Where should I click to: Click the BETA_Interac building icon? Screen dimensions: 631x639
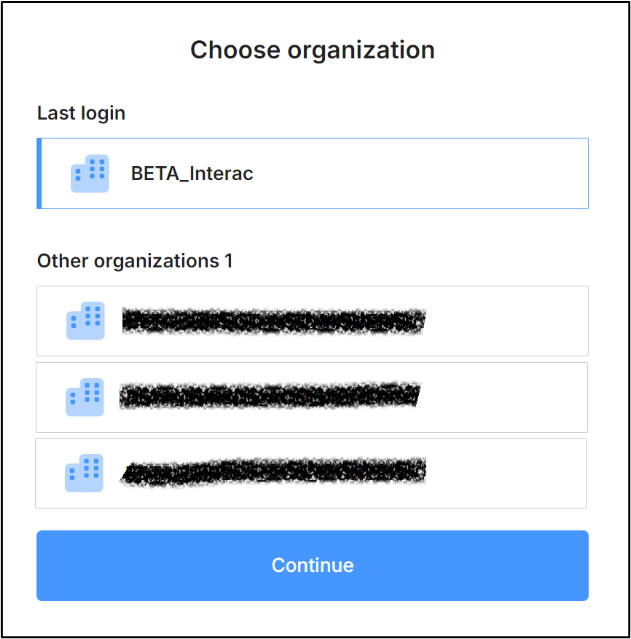pos(90,174)
